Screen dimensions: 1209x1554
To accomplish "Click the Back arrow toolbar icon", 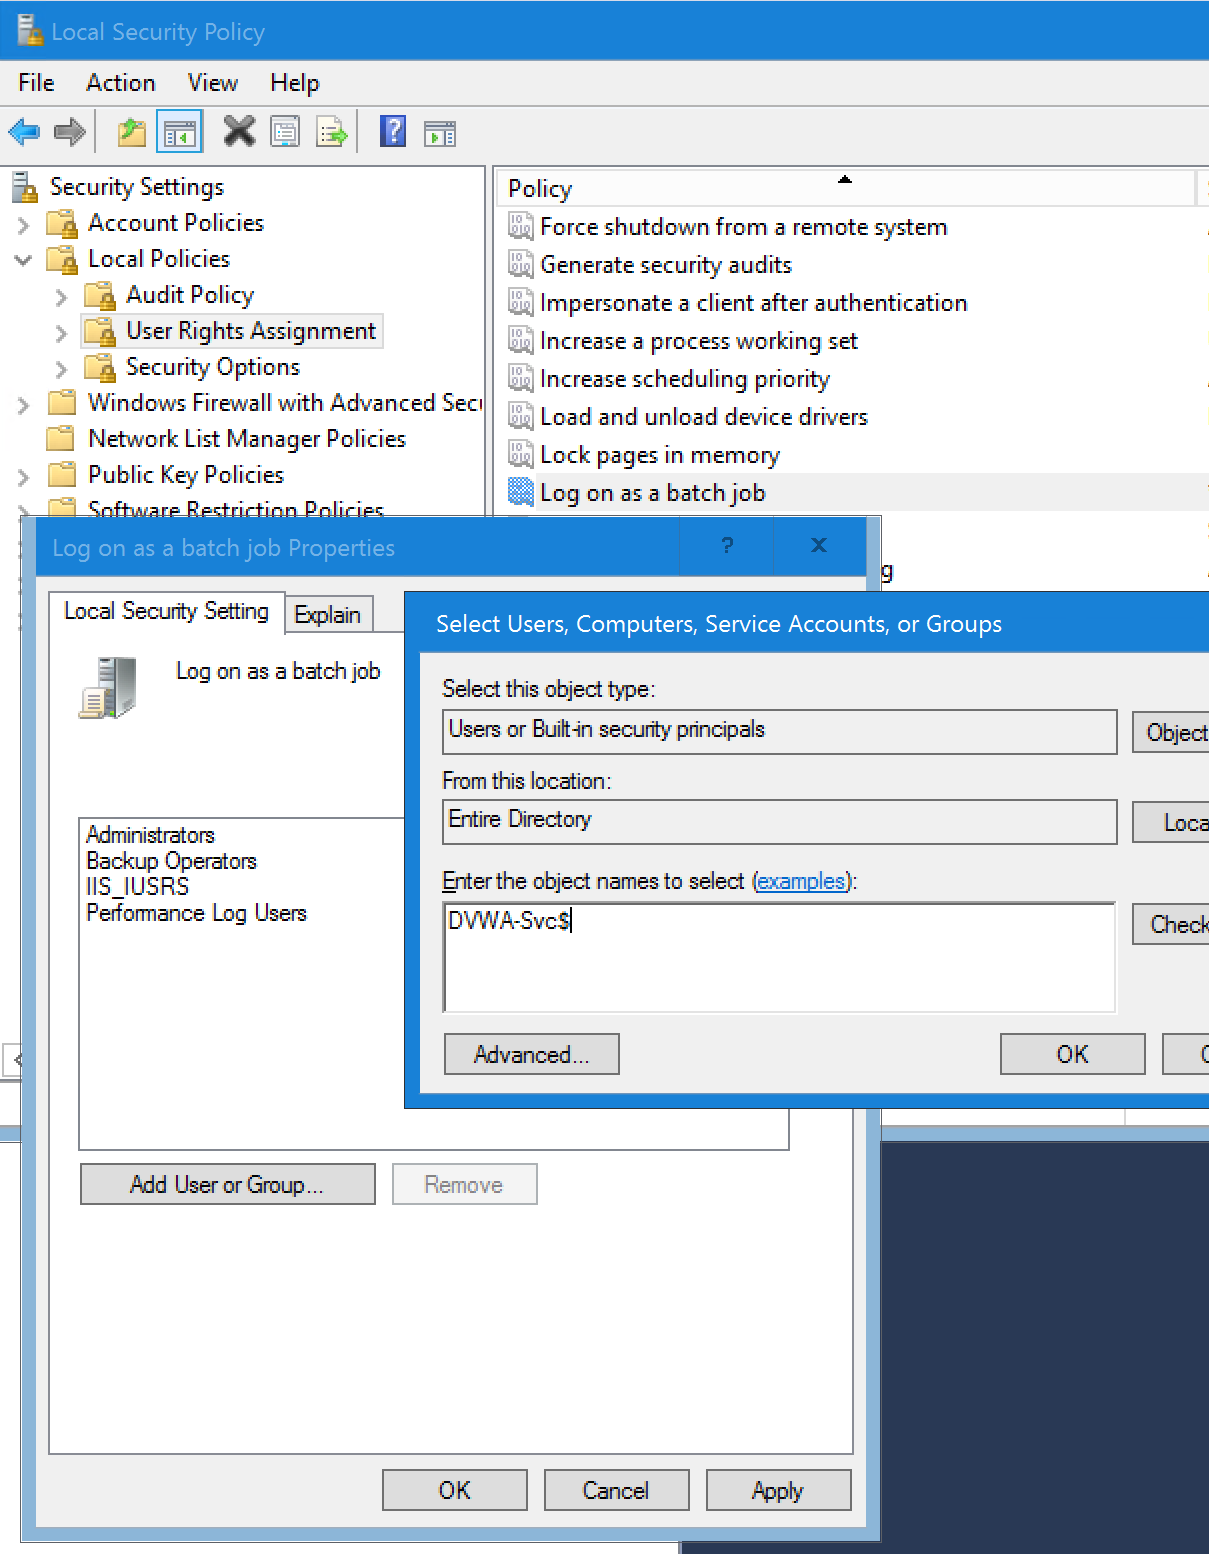I will point(24,132).
